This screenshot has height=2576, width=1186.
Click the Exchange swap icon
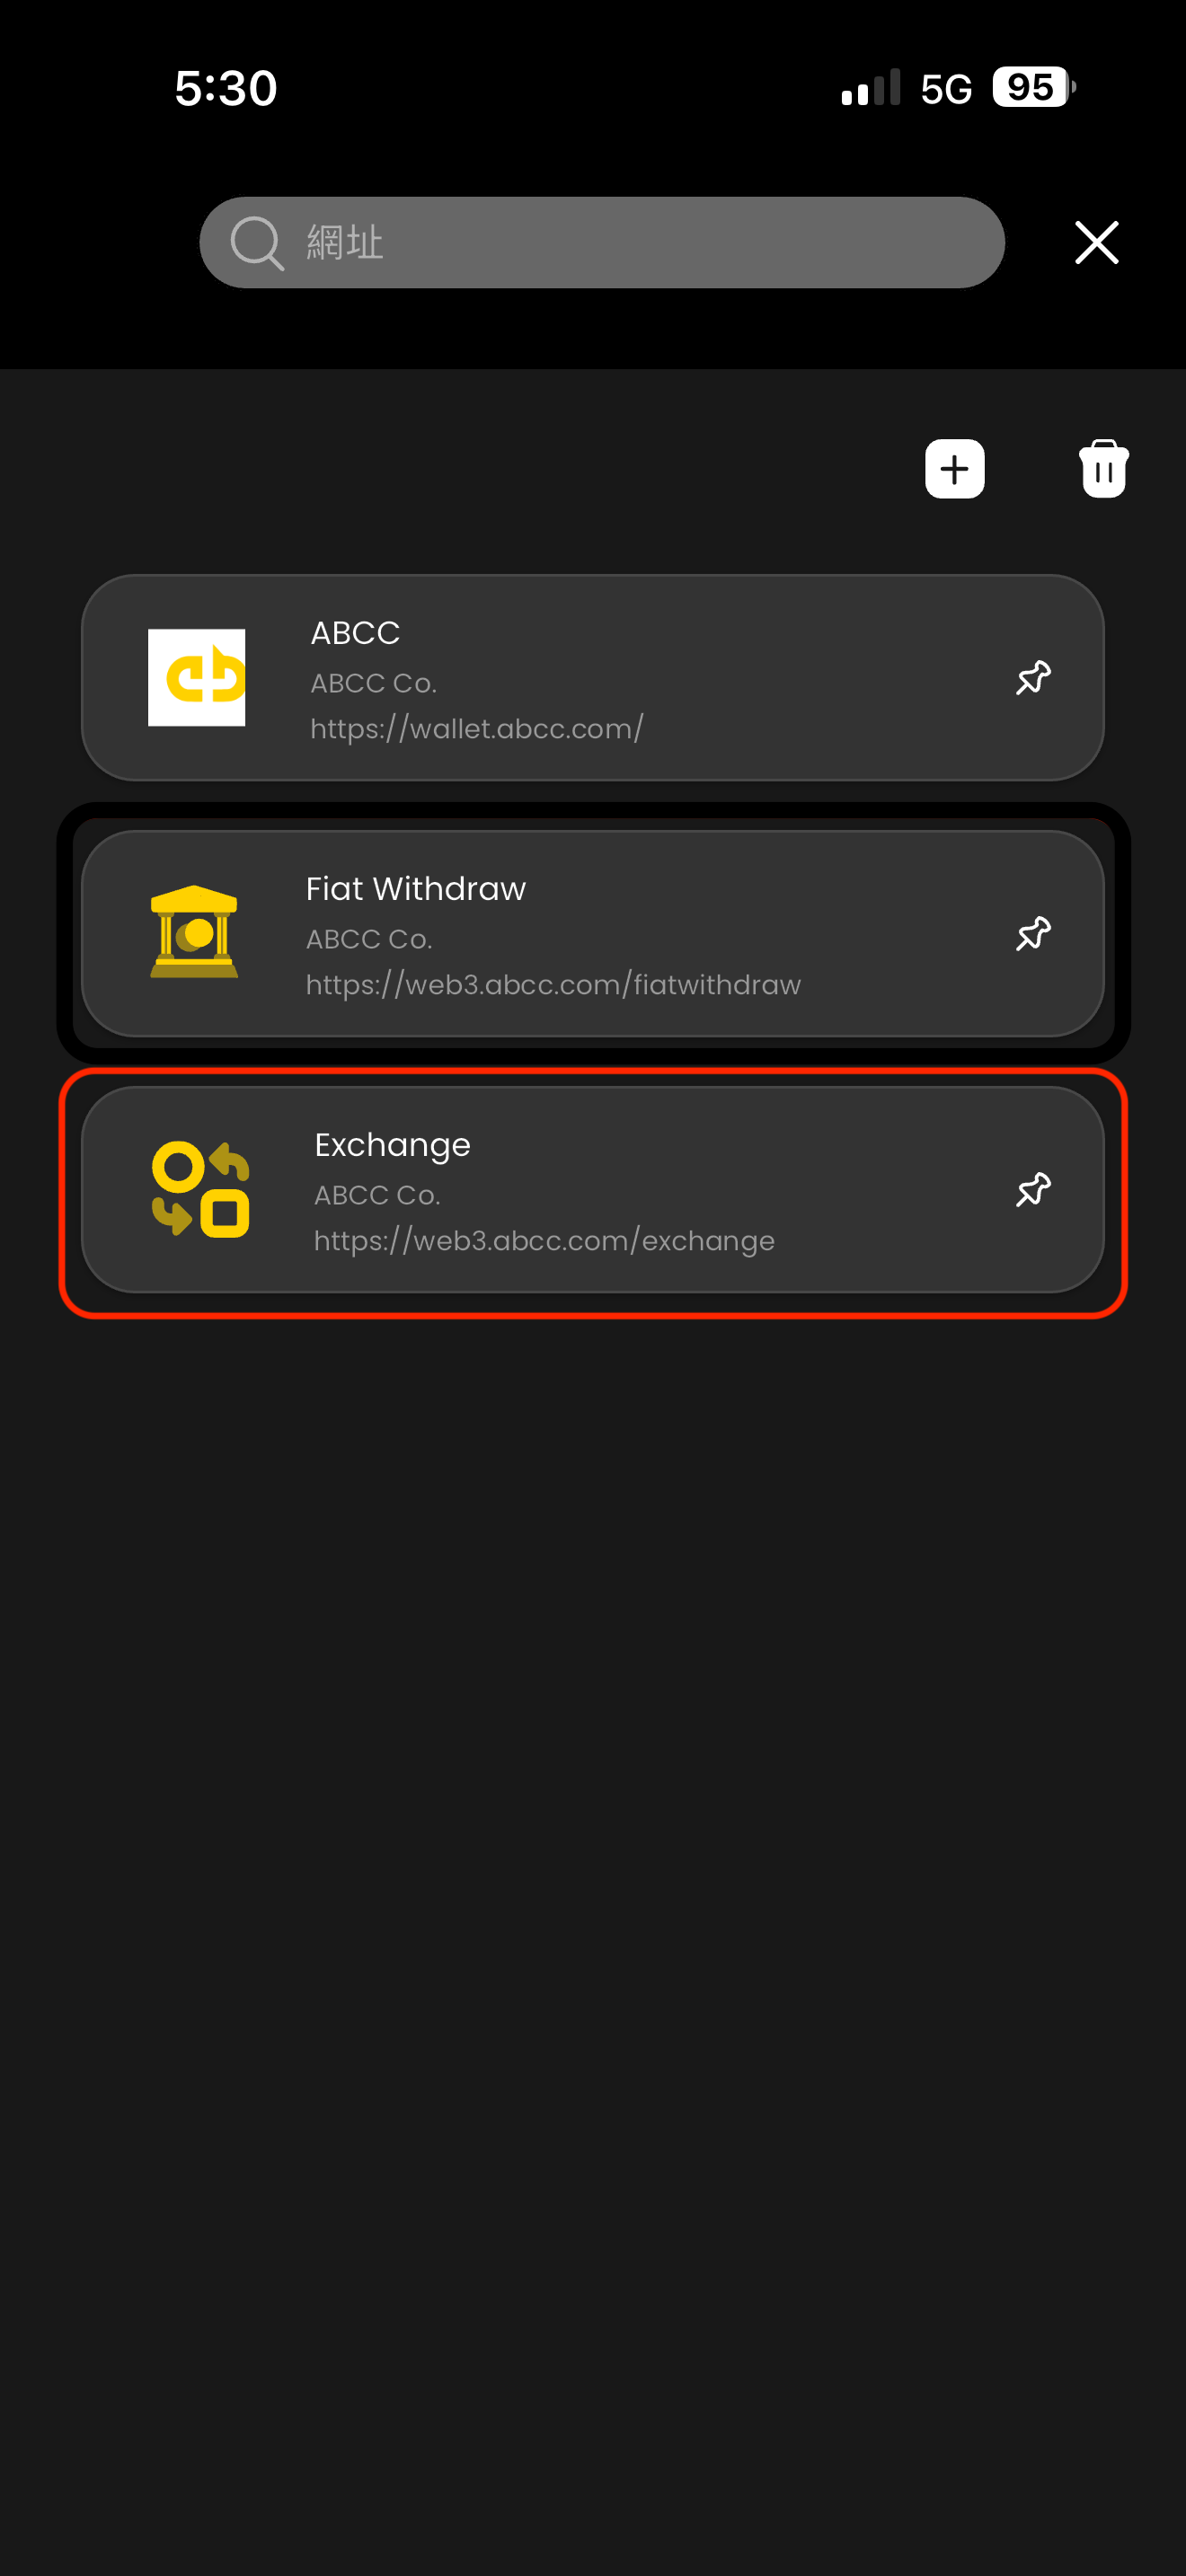(200, 1189)
